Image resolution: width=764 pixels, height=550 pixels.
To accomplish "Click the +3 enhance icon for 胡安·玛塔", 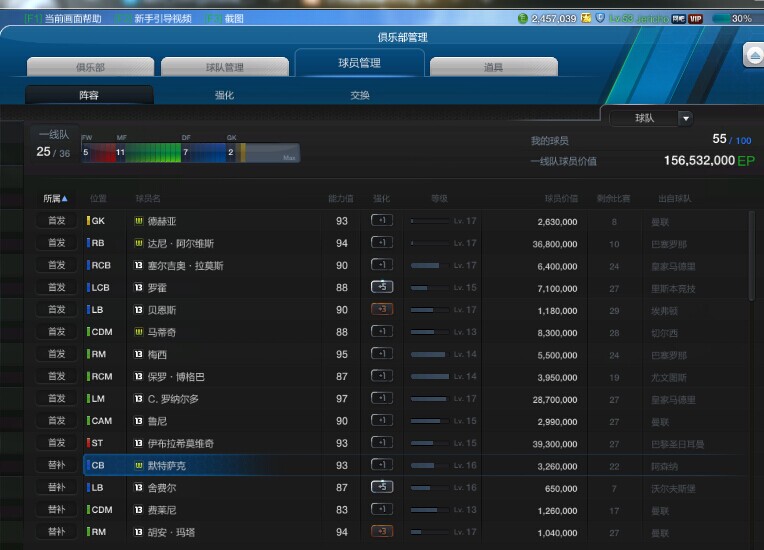I will [x=382, y=531].
